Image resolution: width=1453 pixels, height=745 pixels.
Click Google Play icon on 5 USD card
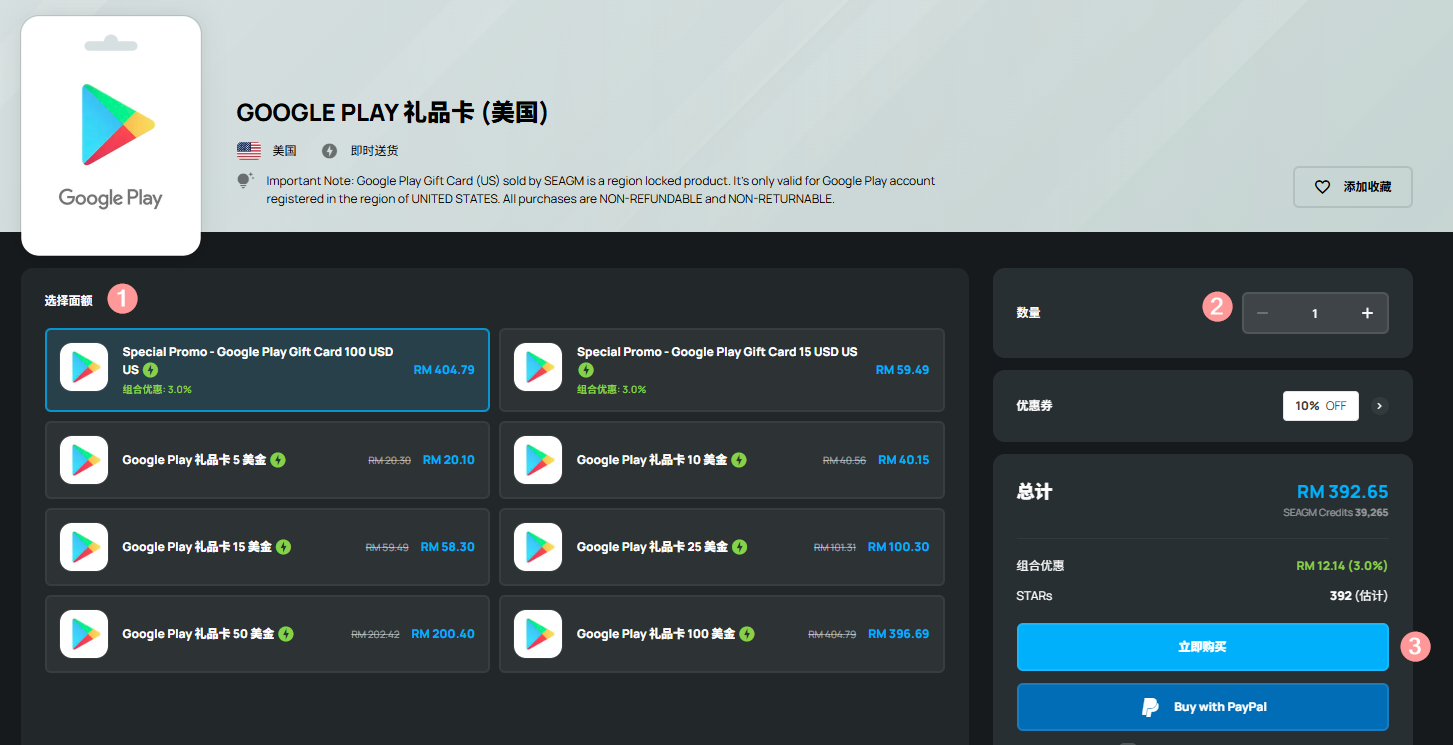(x=84, y=460)
